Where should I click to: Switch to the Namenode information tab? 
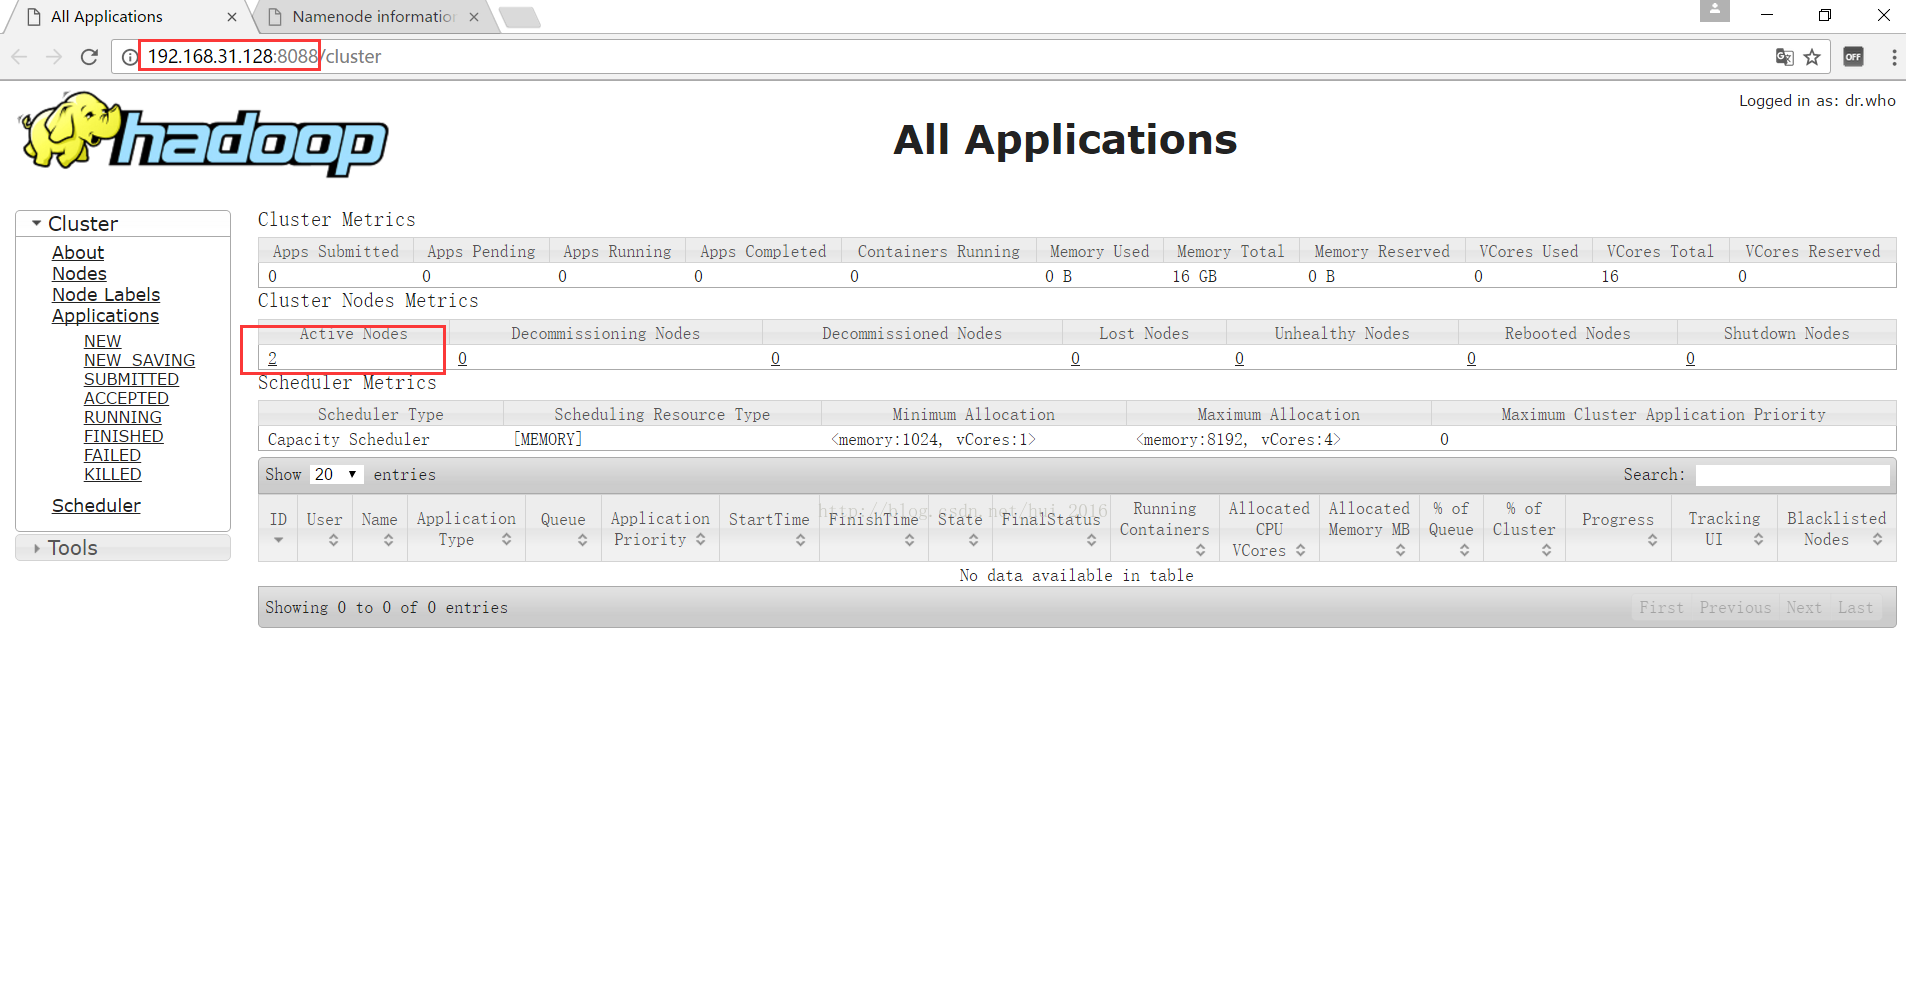[x=373, y=17]
